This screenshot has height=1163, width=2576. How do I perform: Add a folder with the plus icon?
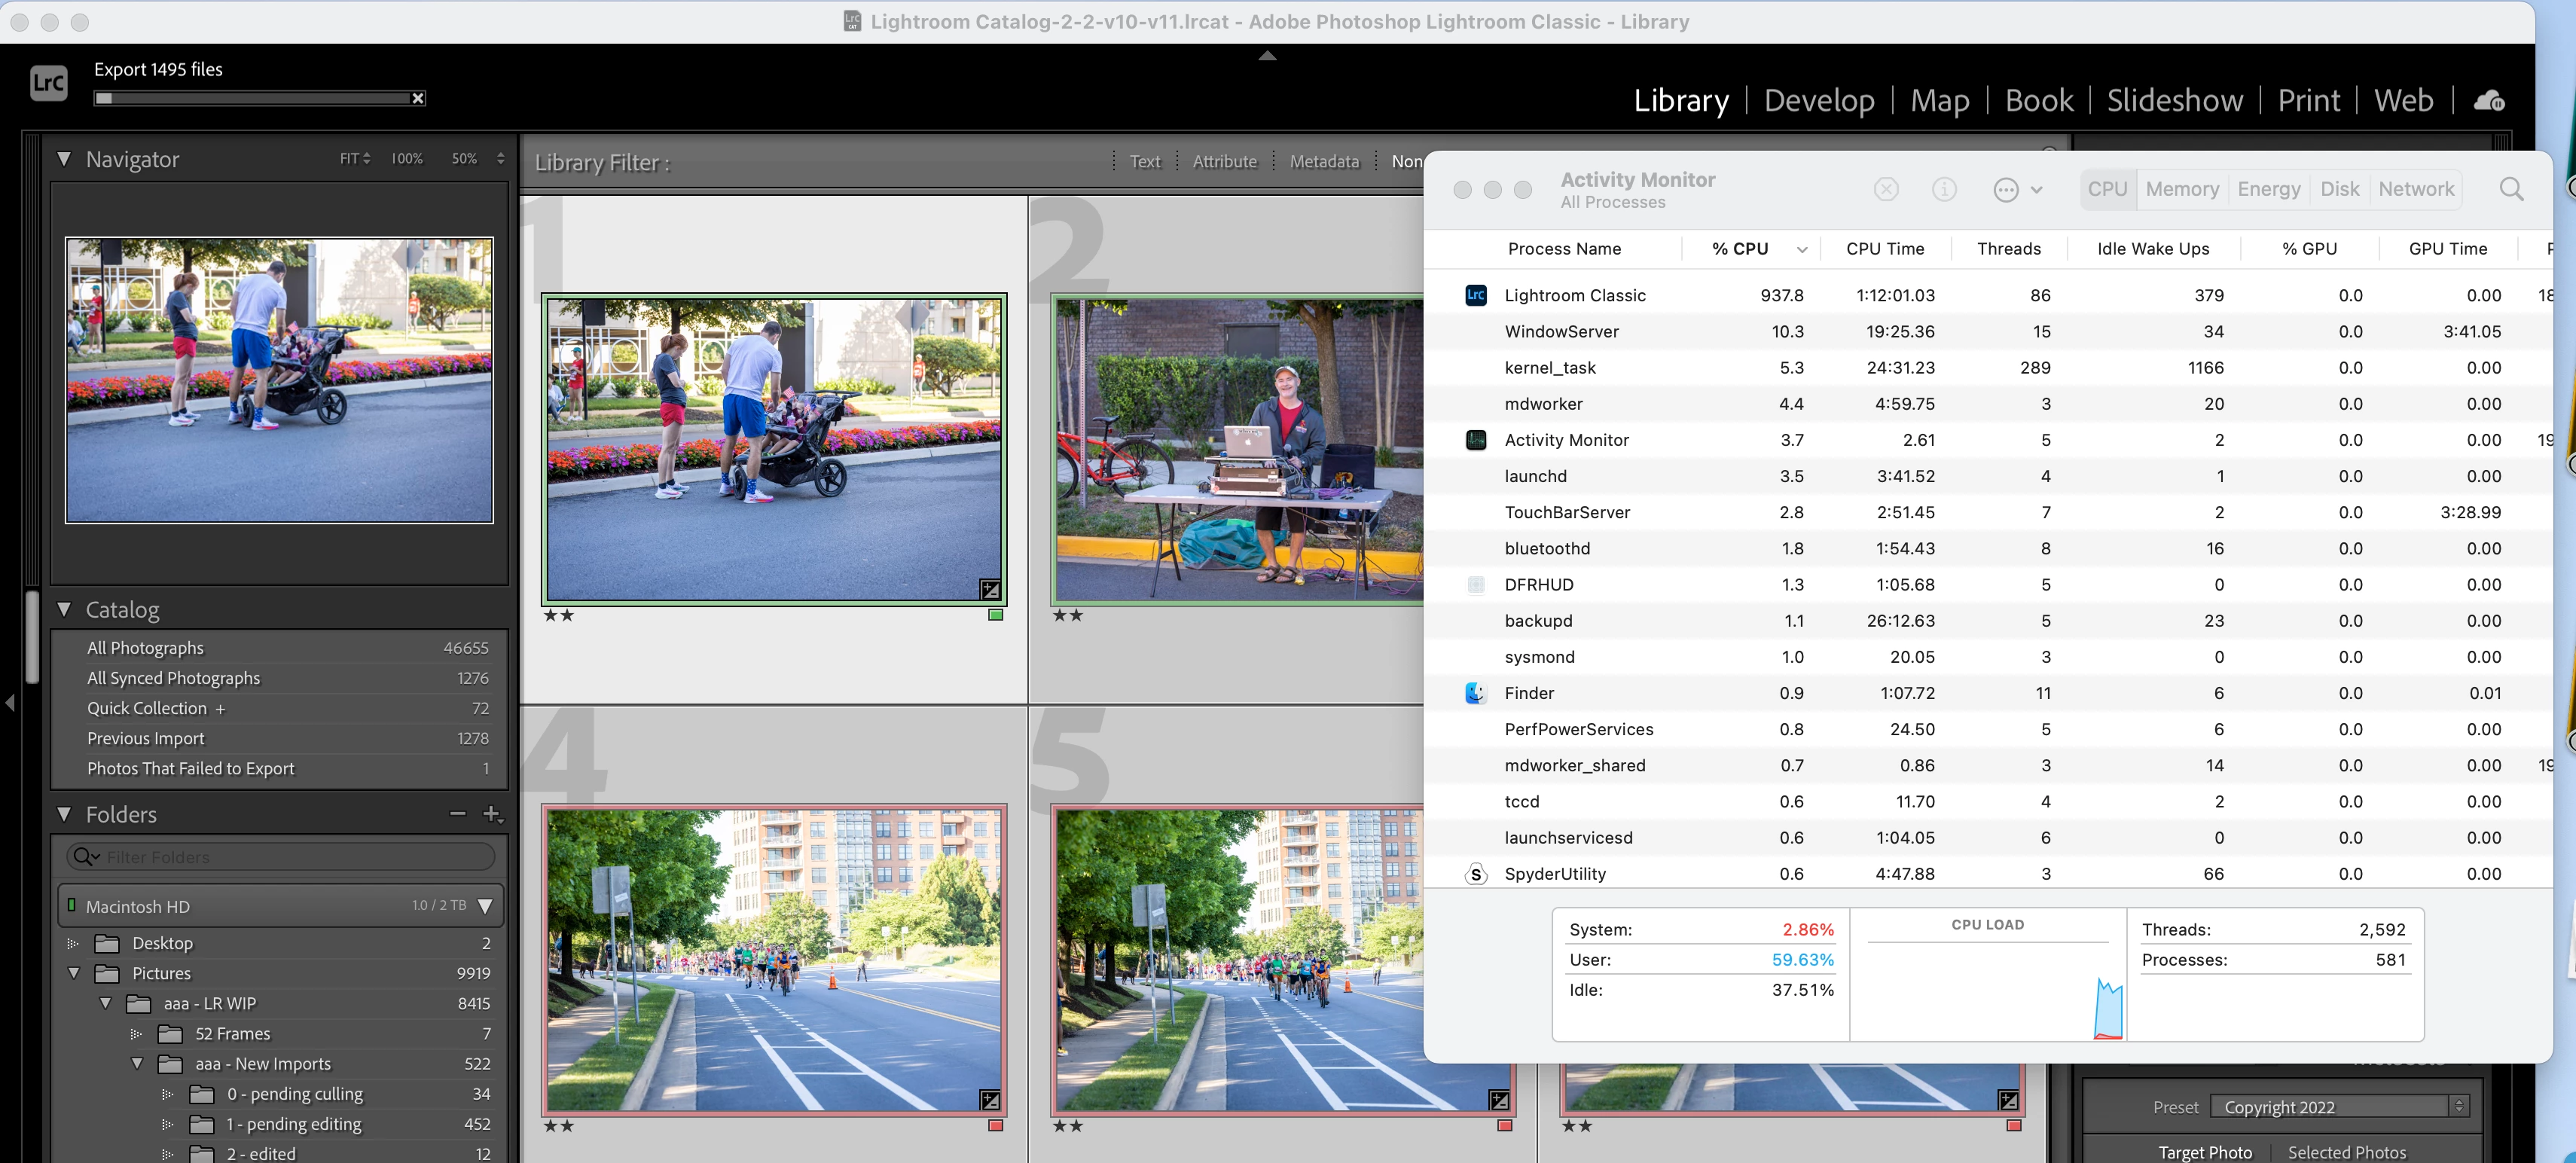click(491, 814)
